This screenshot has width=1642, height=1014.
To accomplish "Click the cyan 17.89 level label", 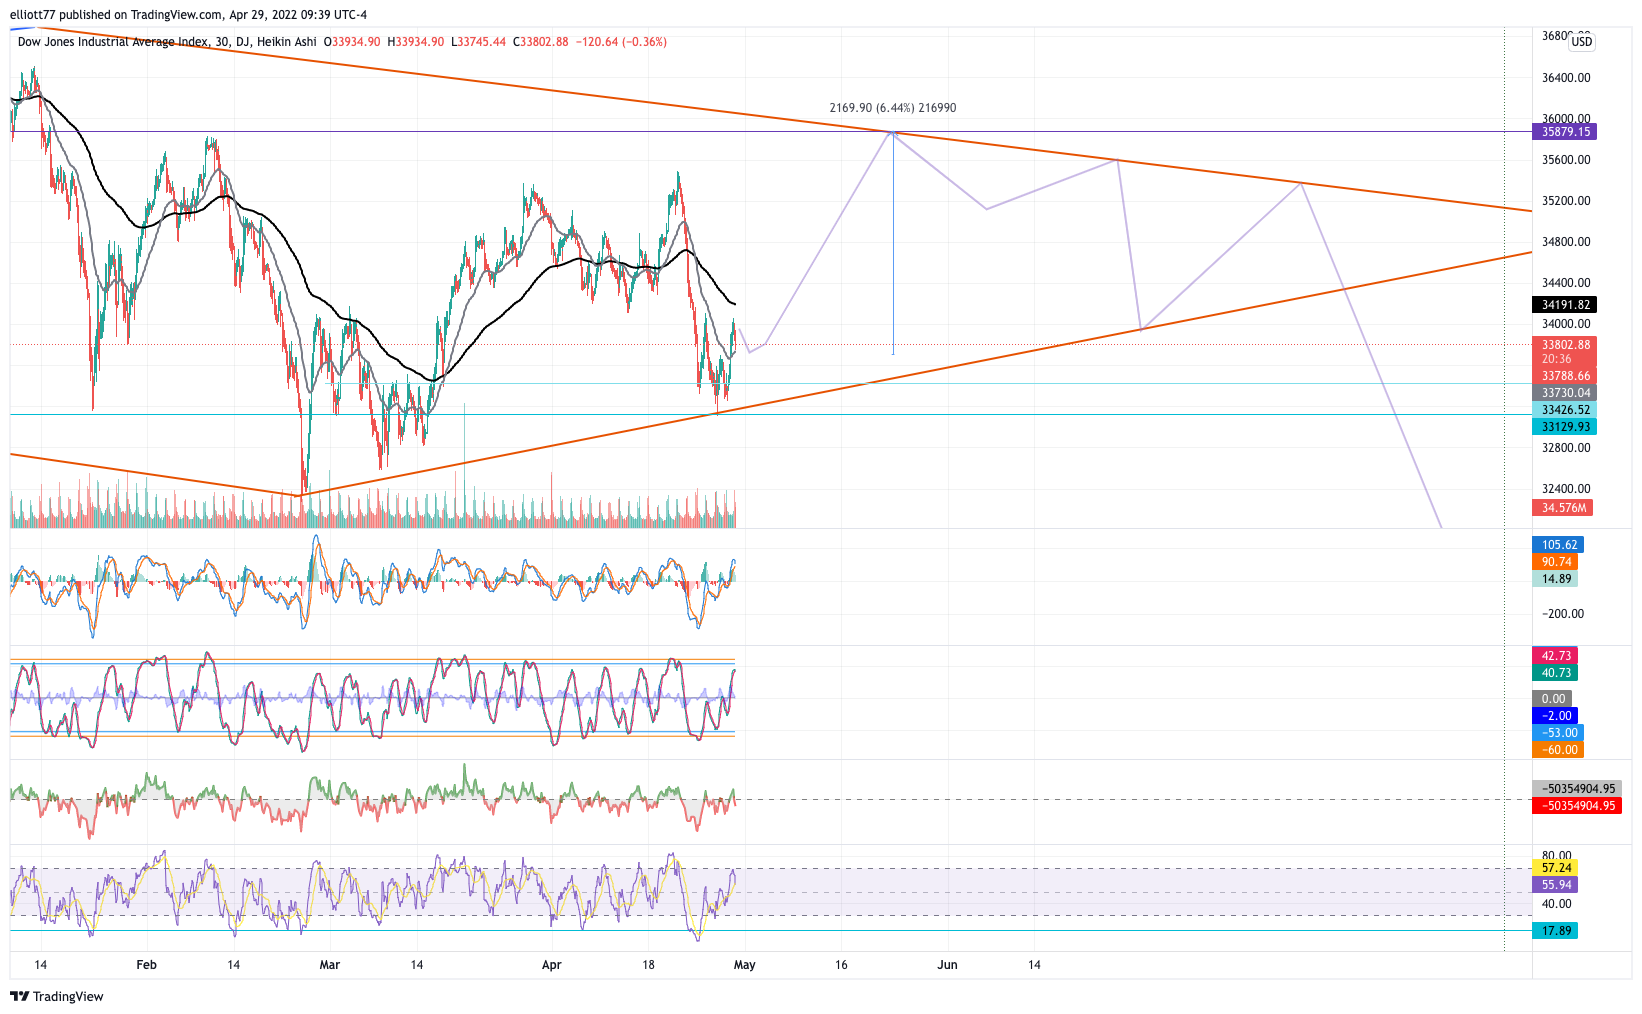I will tap(1555, 931).
